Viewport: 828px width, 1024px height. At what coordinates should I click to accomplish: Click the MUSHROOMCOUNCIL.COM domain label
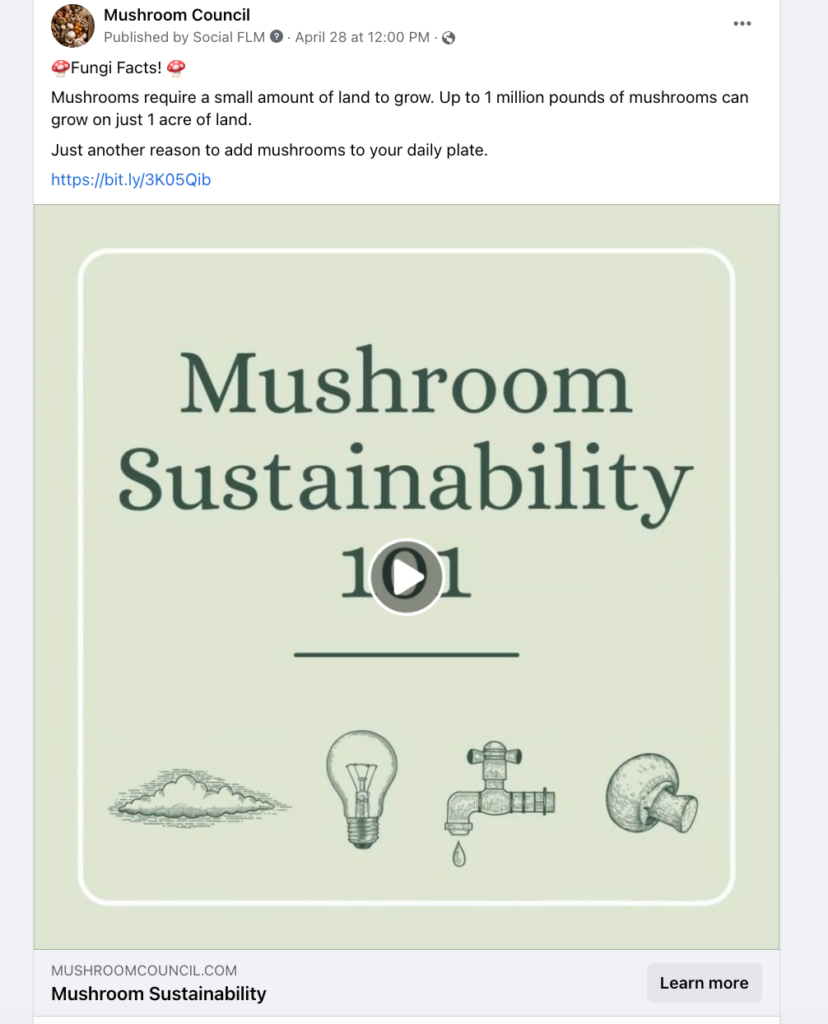click(144, 970)
